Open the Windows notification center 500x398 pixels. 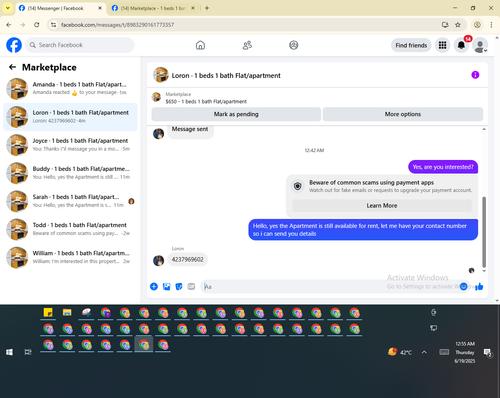487,352
